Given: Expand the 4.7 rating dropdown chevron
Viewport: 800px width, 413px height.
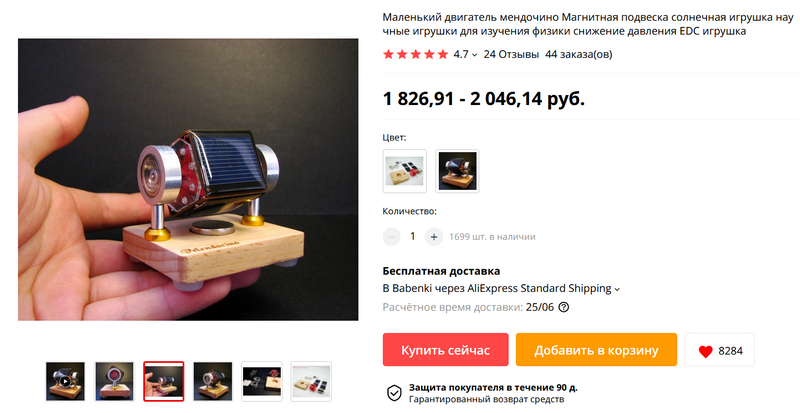Looking at the screenshot, I should coord(474,55).
